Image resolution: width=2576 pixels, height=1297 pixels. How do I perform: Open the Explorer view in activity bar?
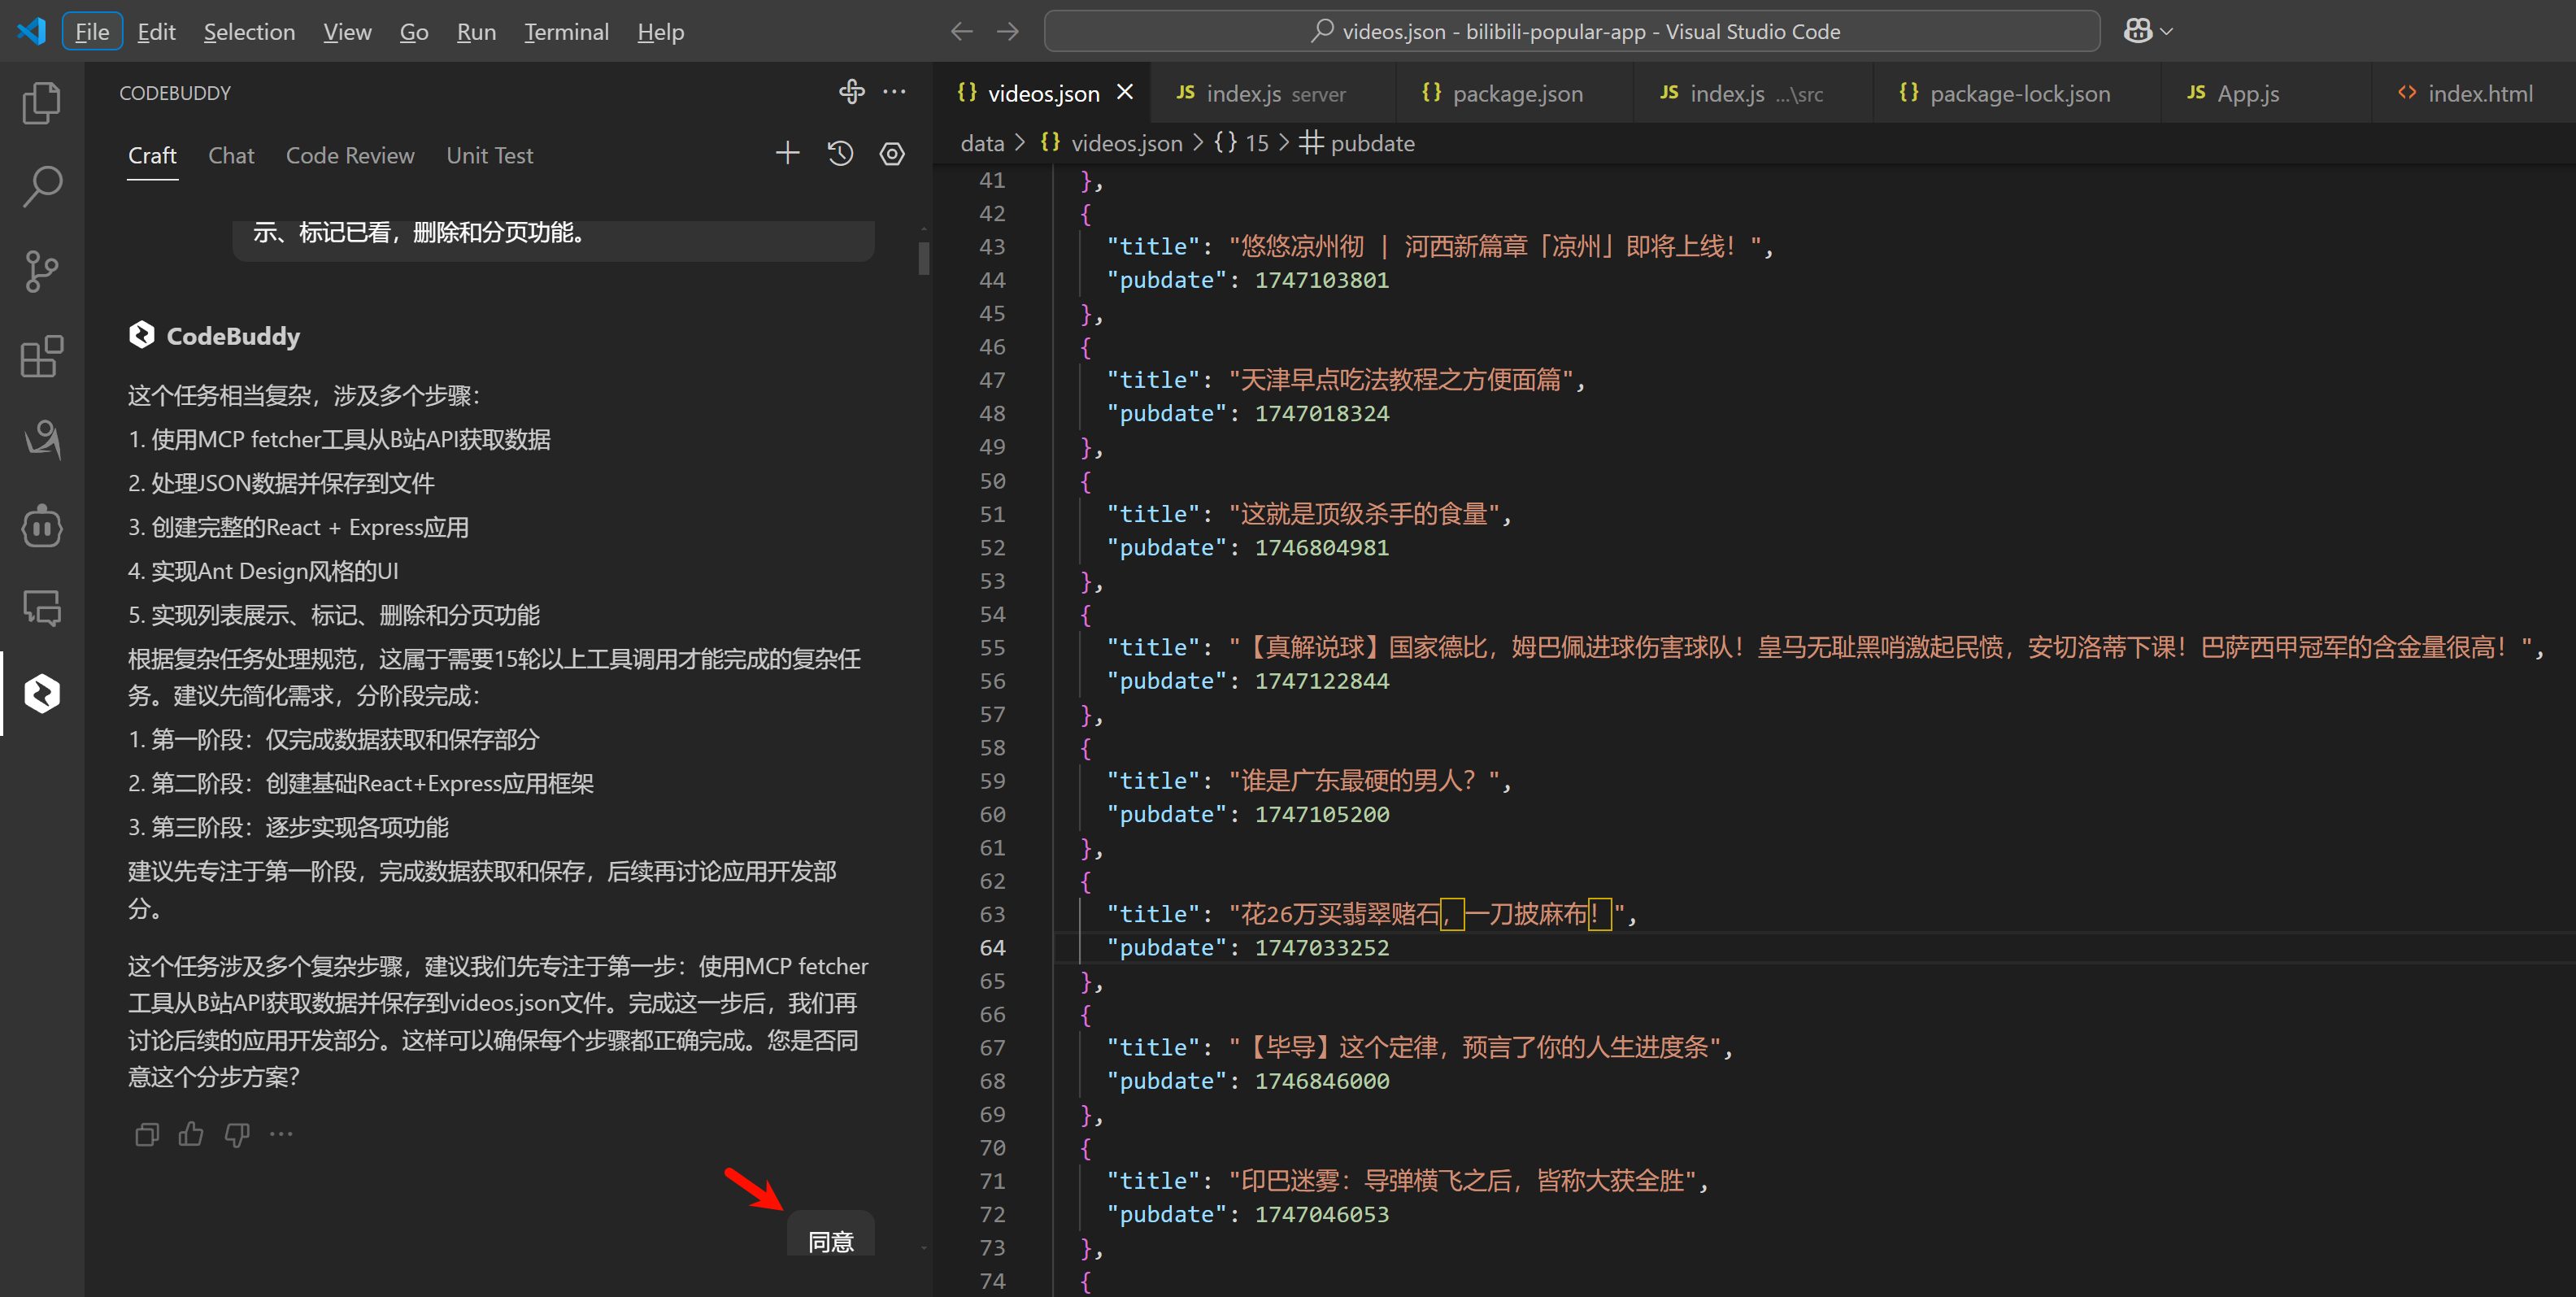[41, 103]
